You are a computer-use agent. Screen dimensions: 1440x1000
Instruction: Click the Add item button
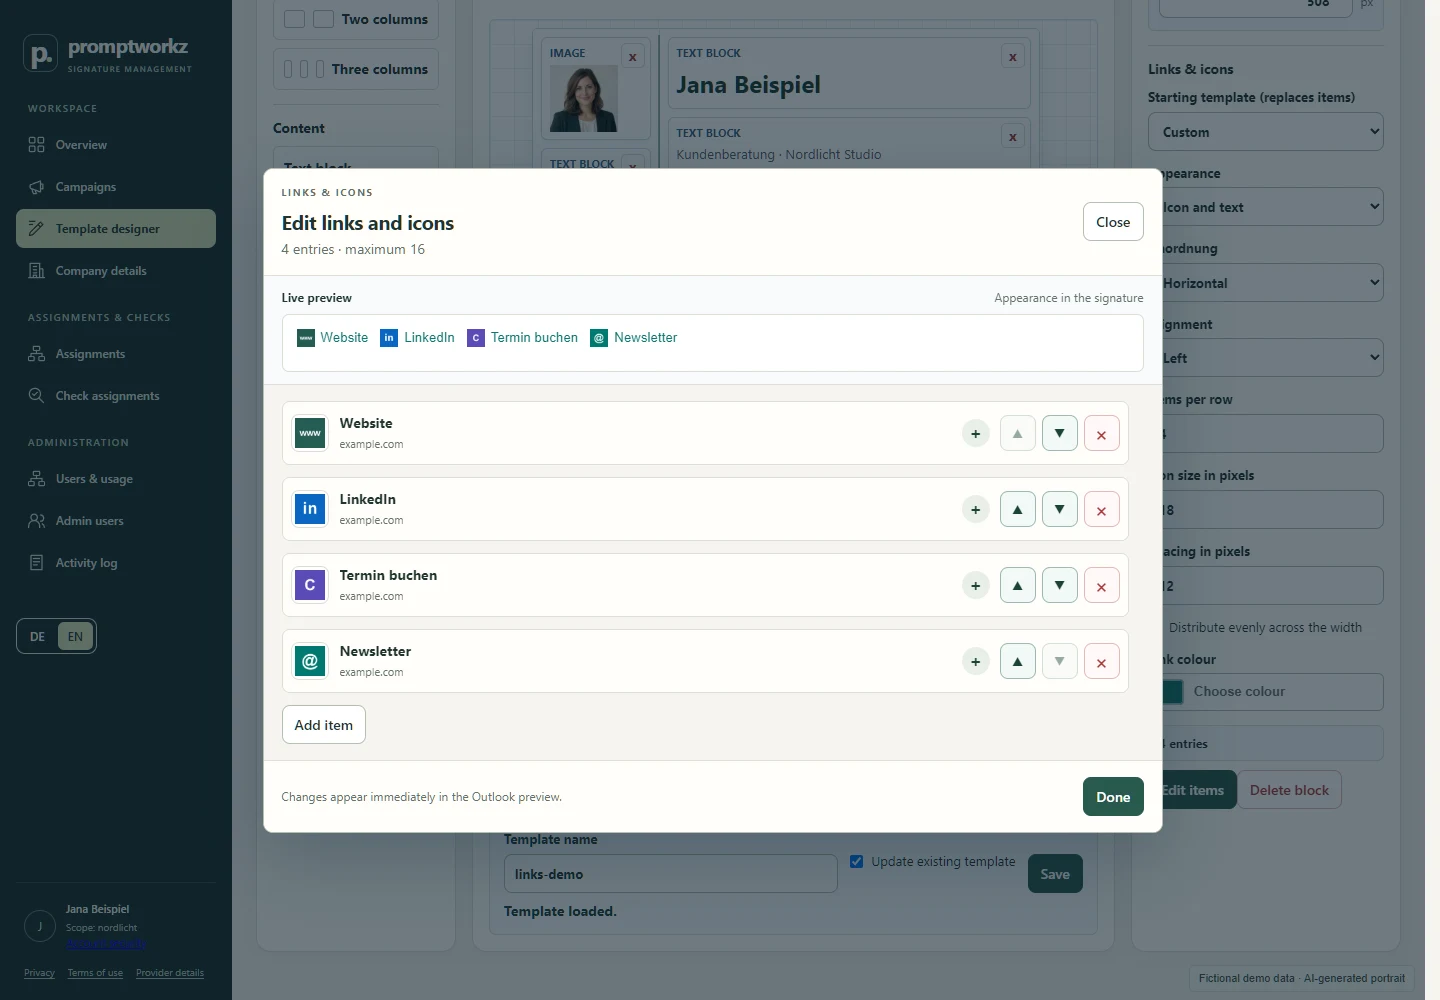click(x=324, y=725)
